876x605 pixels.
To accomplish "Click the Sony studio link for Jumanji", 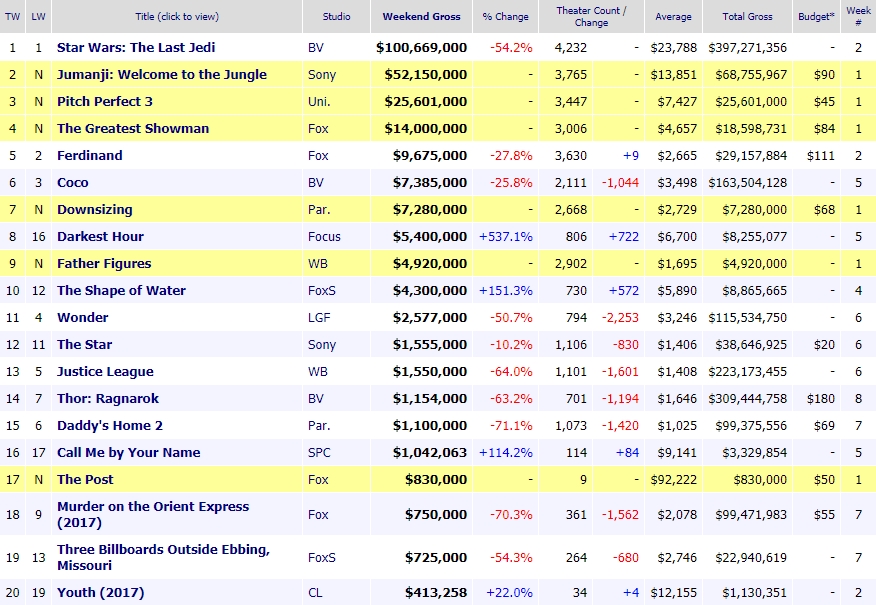I will (x=322, y=74).
